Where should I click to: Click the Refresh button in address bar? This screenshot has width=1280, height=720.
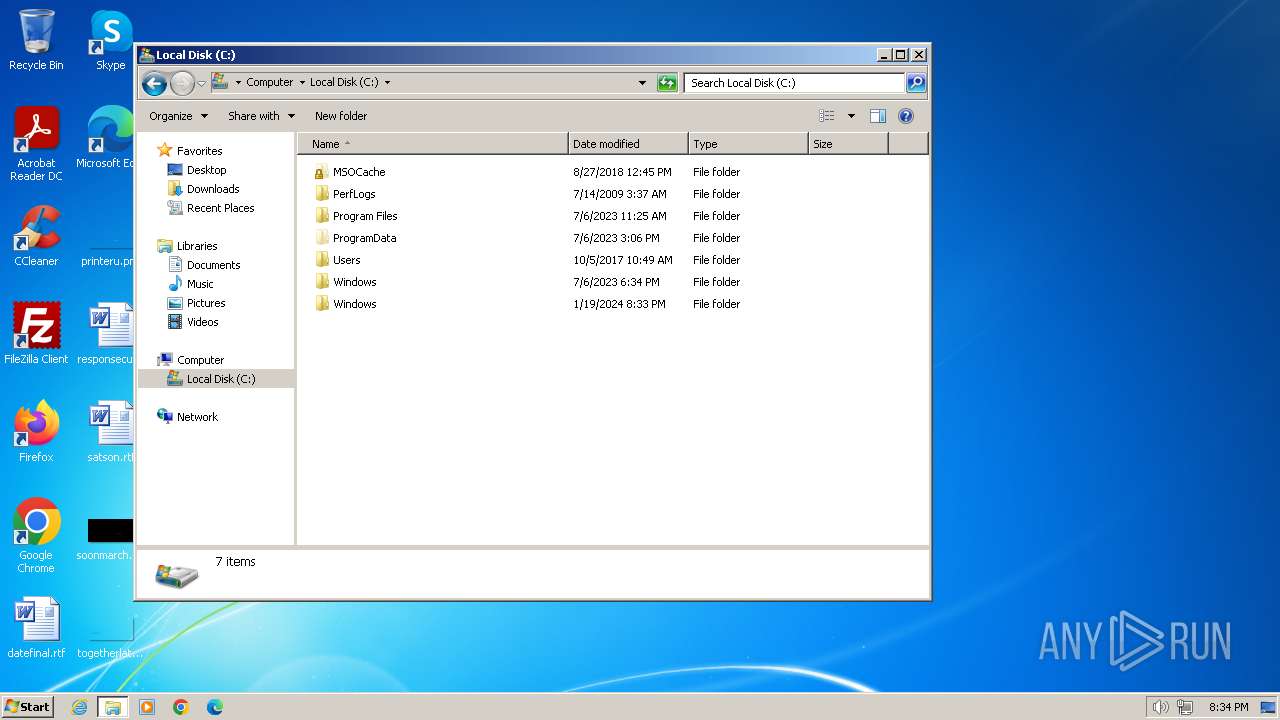667,83
